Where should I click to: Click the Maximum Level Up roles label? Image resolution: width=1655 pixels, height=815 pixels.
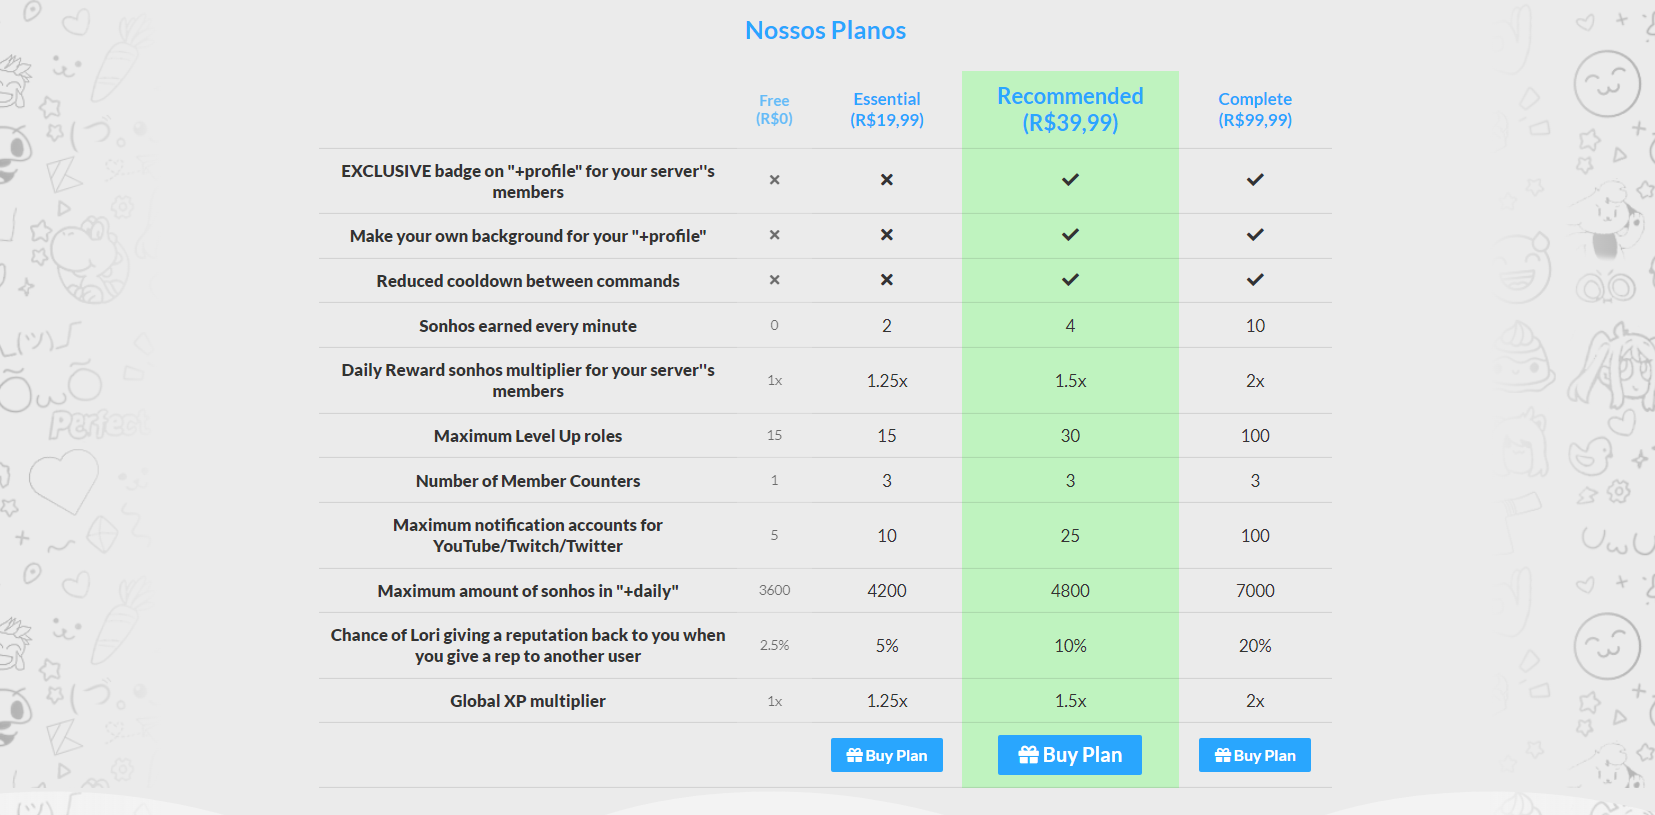tap(528, 436)
